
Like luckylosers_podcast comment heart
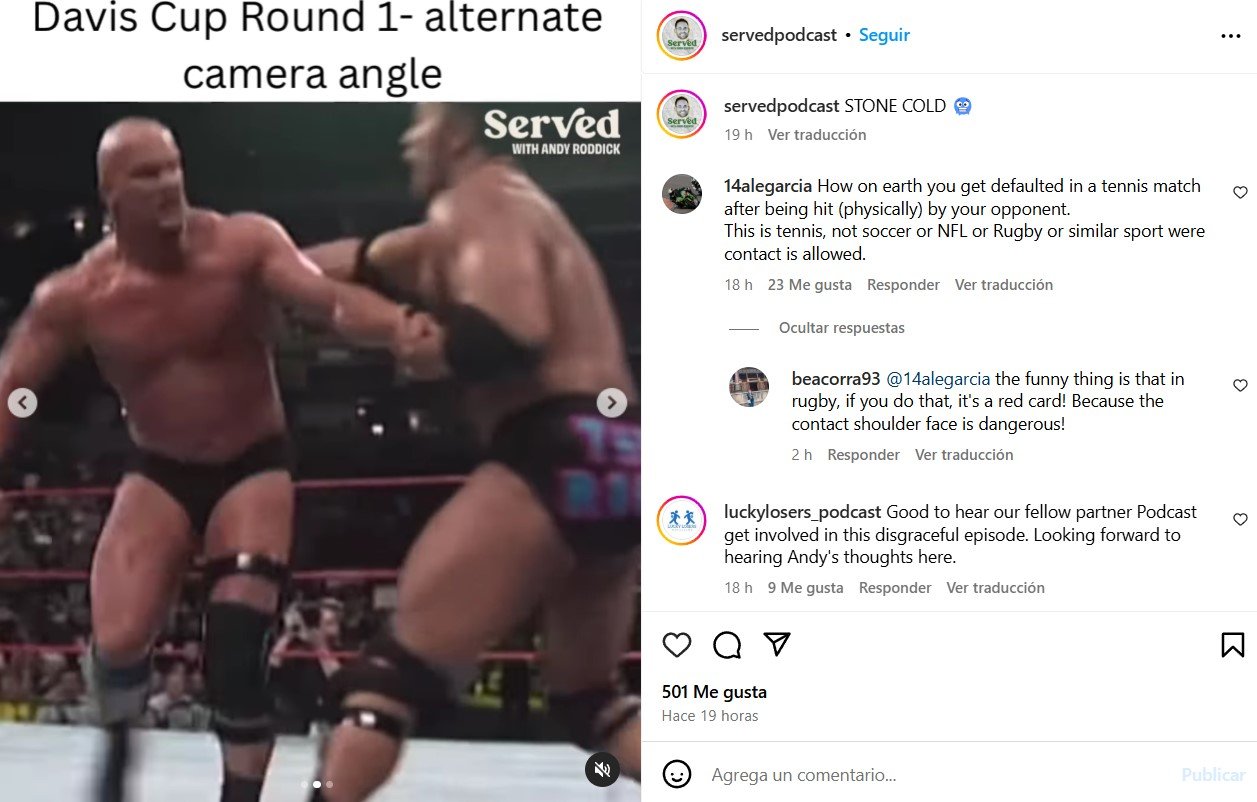[x=1240, y=519]
